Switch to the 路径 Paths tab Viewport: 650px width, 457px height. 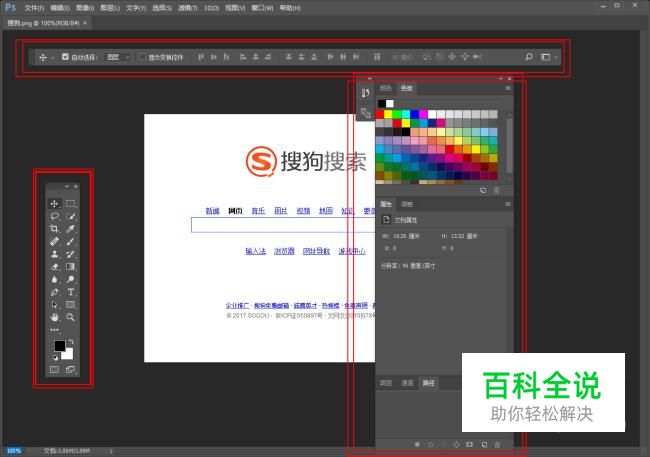point(428,383)
